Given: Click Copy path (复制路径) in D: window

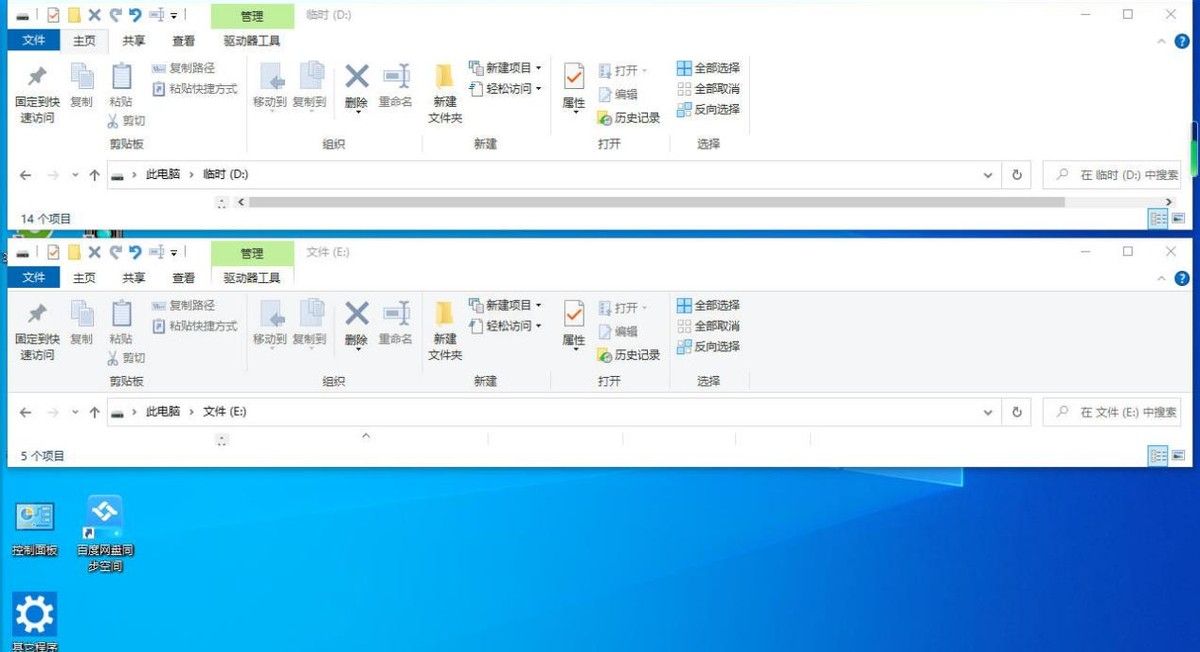Looking at the screenshot, I should click(x=184, y=68).
